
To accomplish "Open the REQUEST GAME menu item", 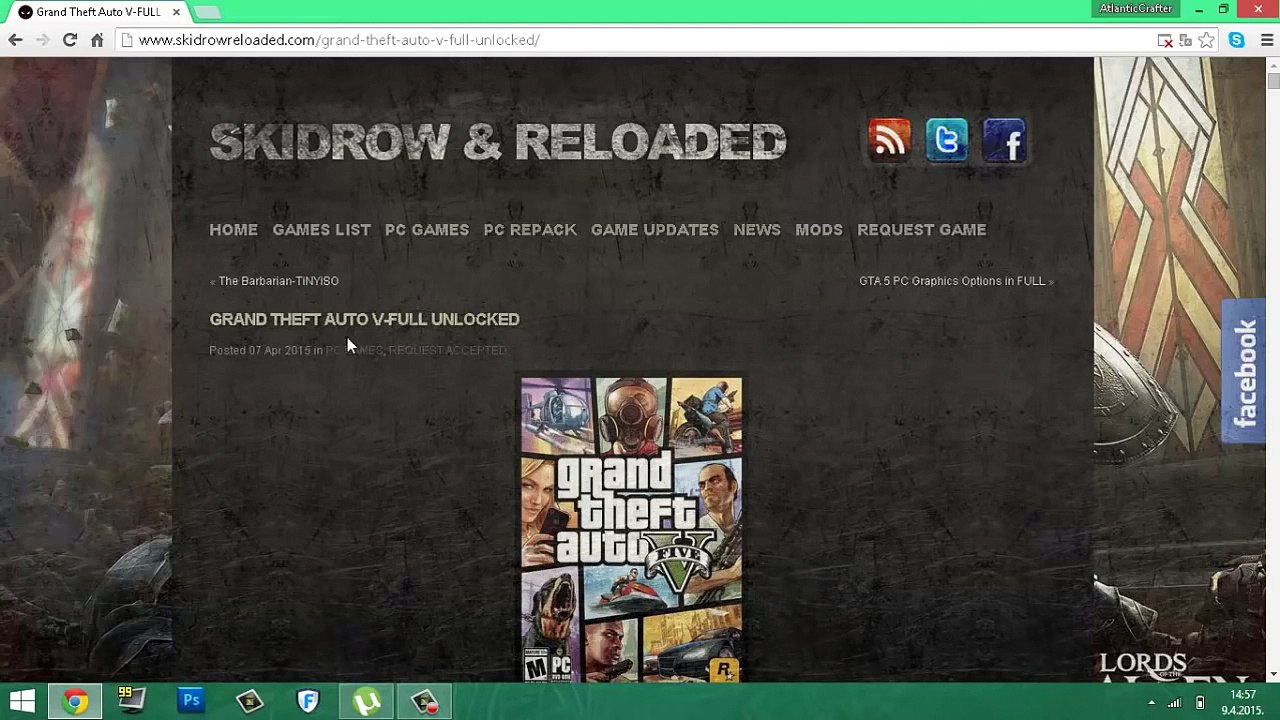I will [922, 230].
